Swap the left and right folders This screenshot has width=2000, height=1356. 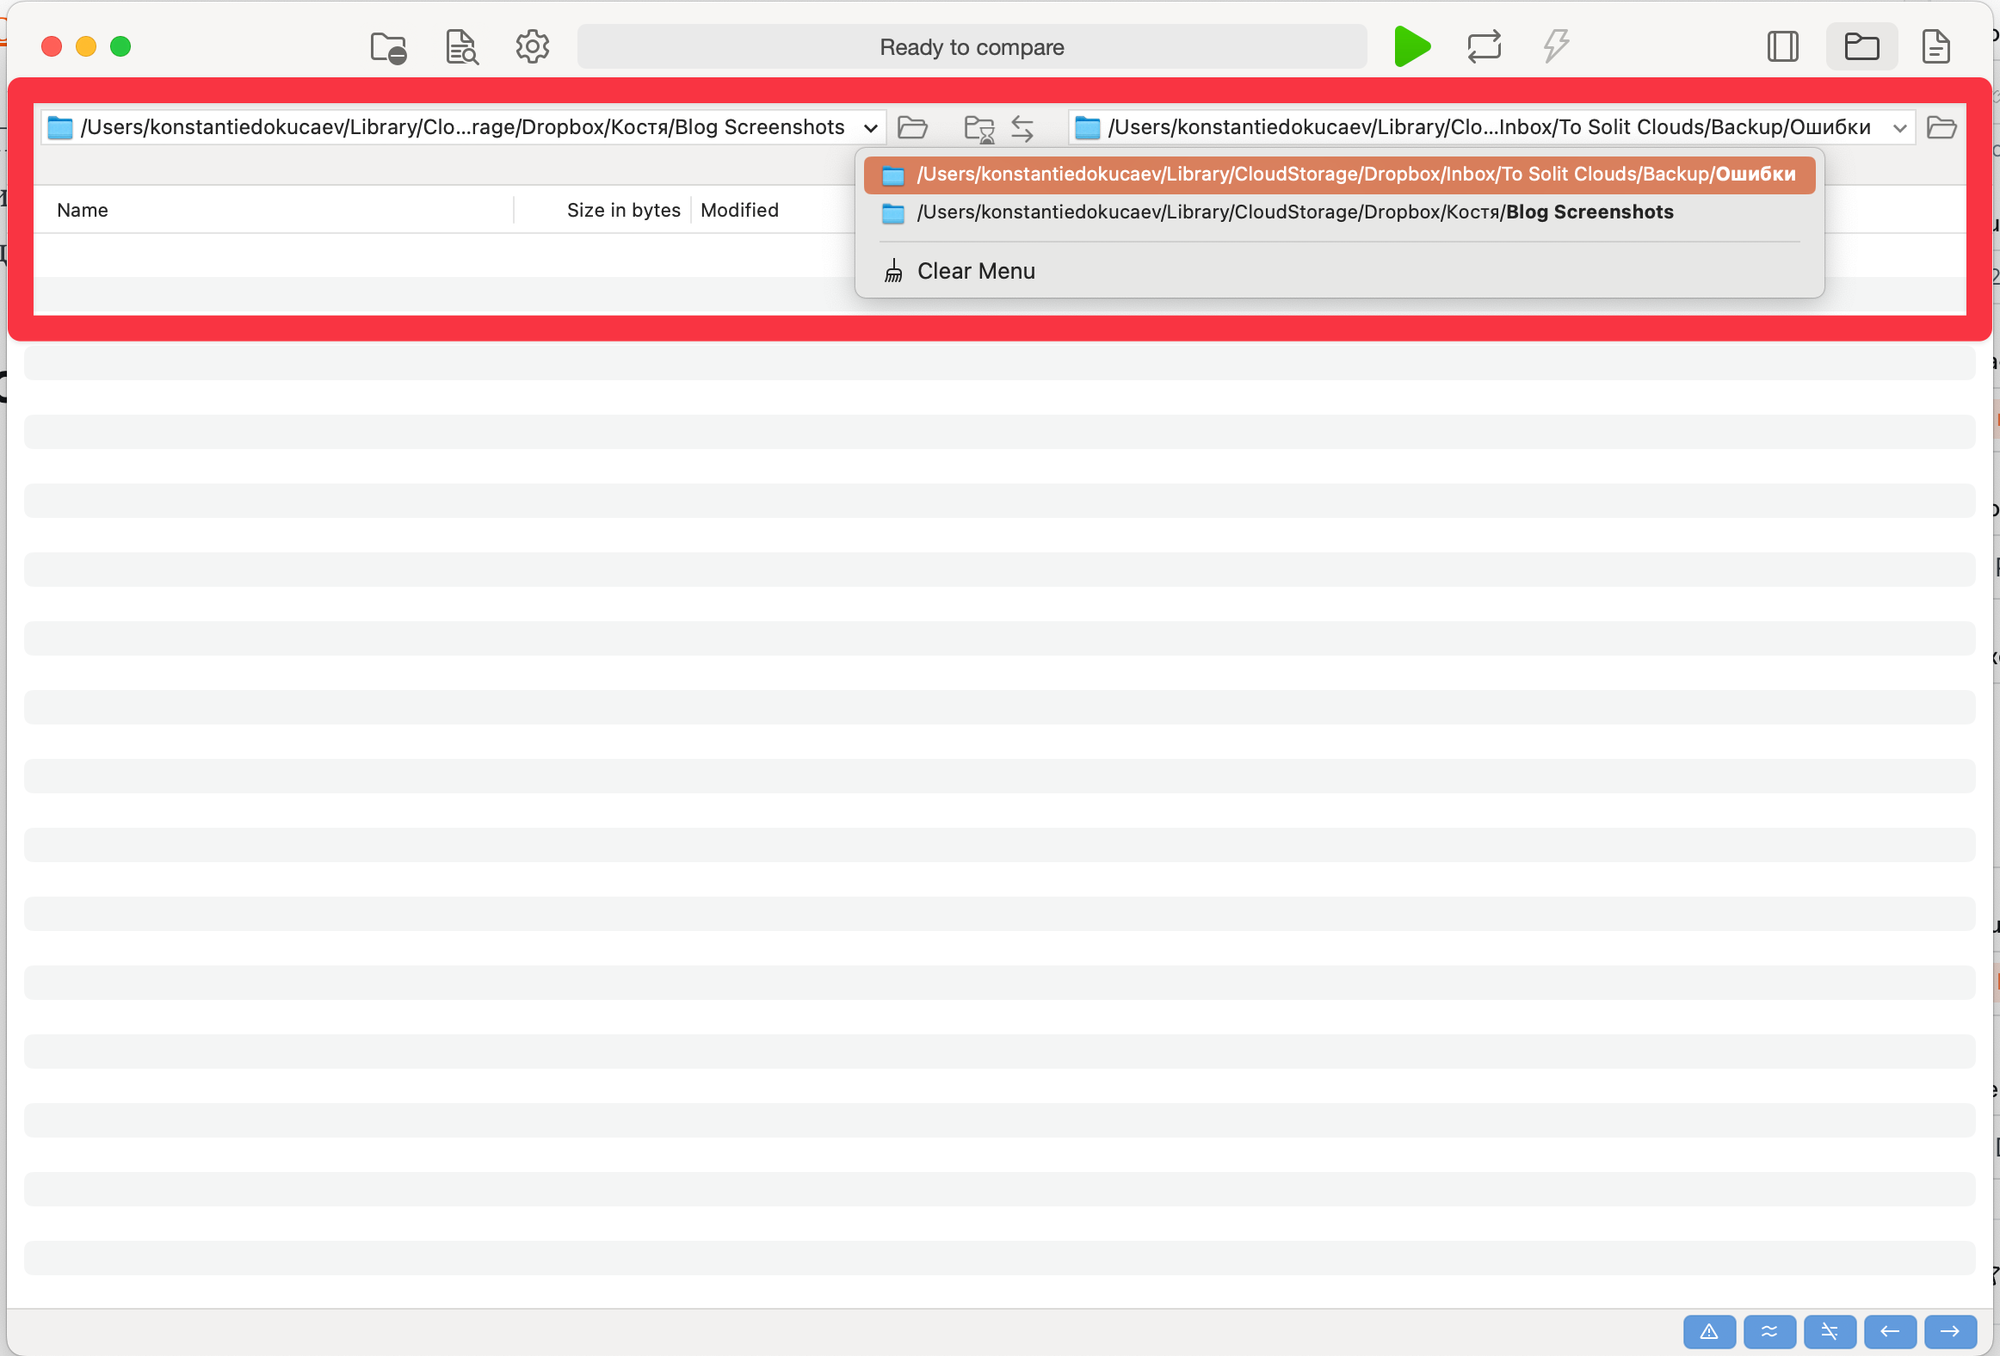[1022, 128]
